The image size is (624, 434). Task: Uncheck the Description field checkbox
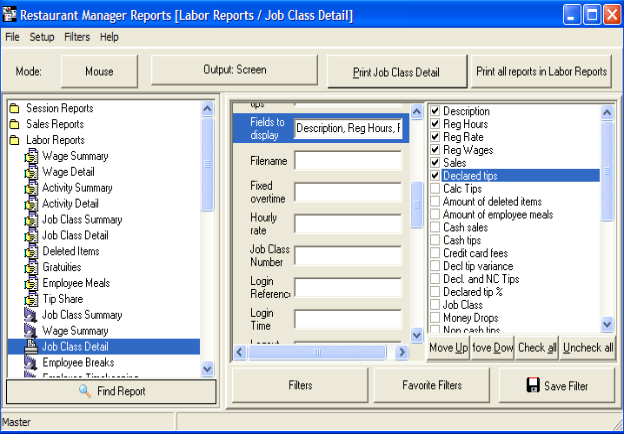pyautogui.click(x=435, y=111)
